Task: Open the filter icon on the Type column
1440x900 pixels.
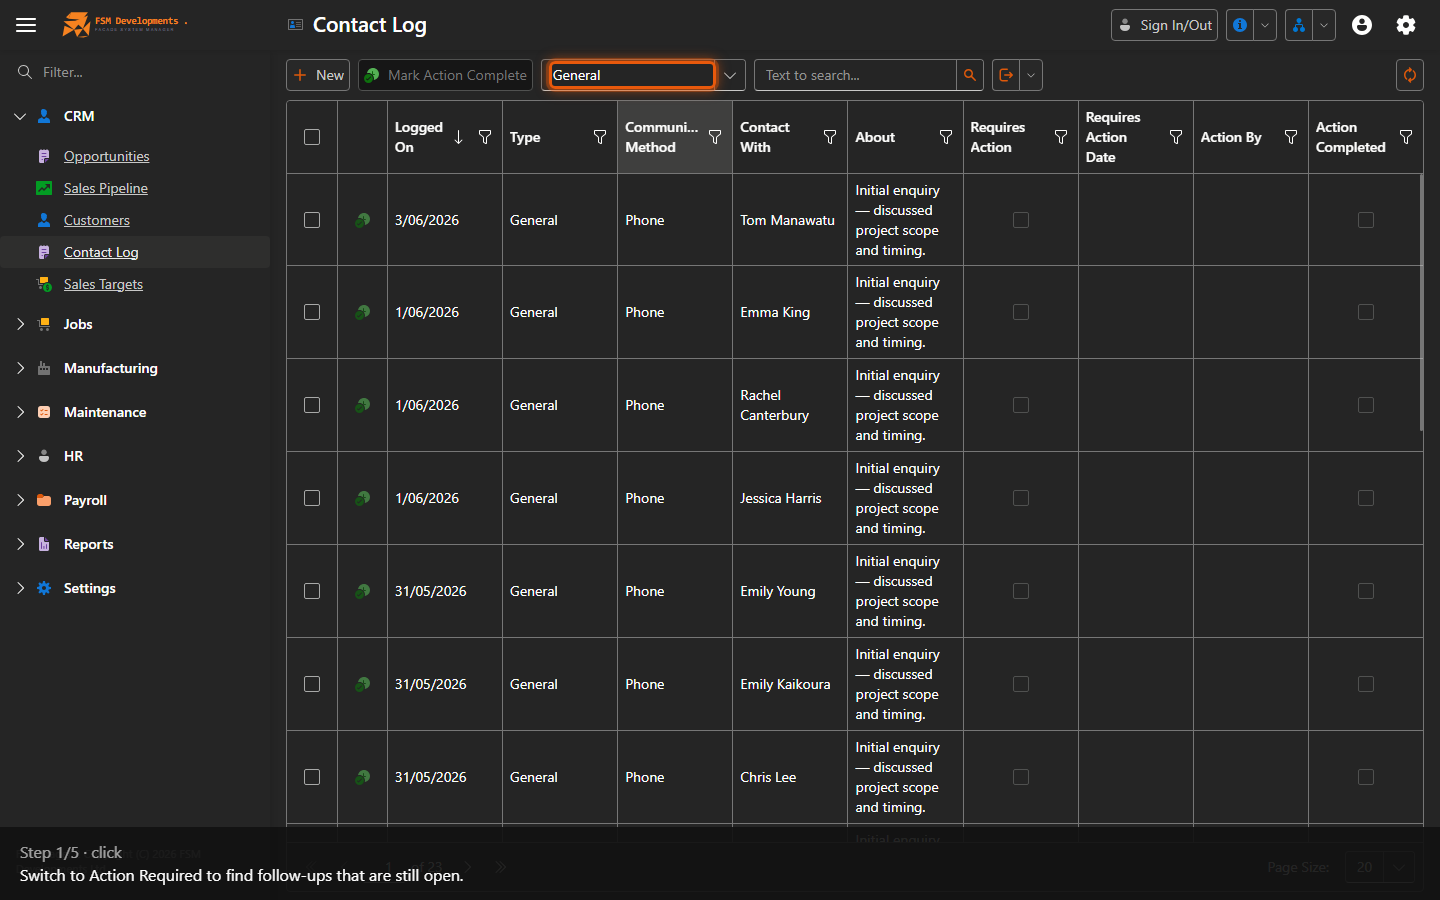Action: [600, 137]
